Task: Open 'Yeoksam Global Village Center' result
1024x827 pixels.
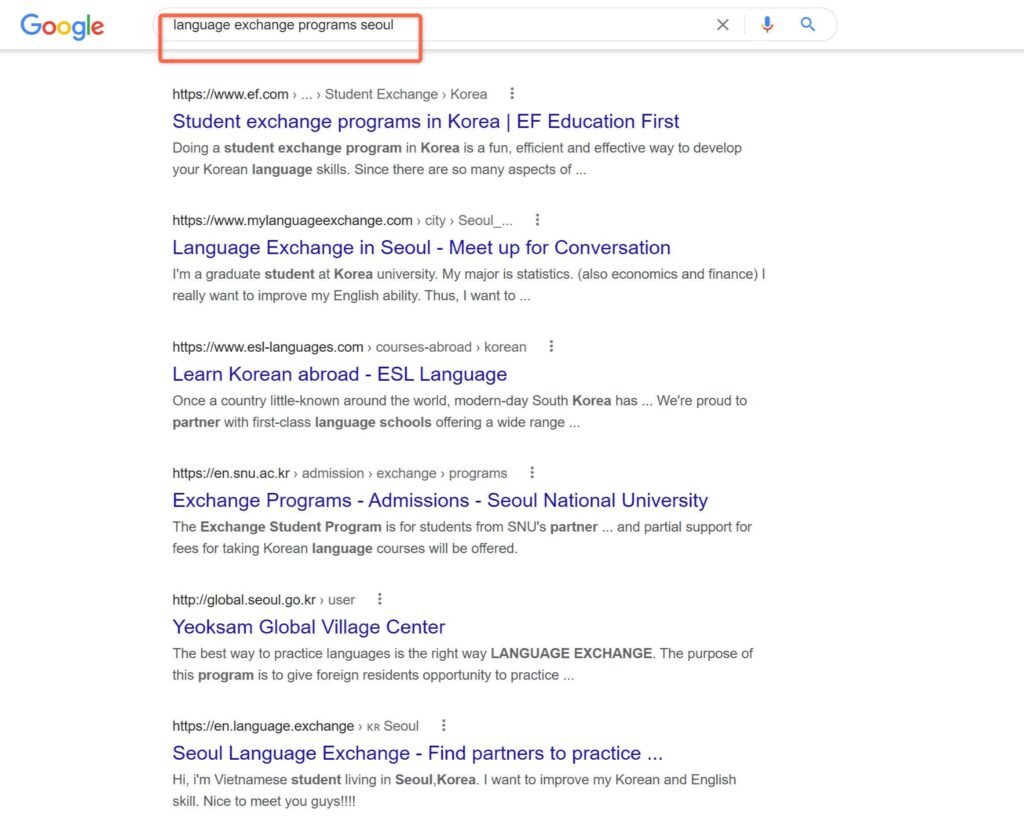Action: coord(308,627)
